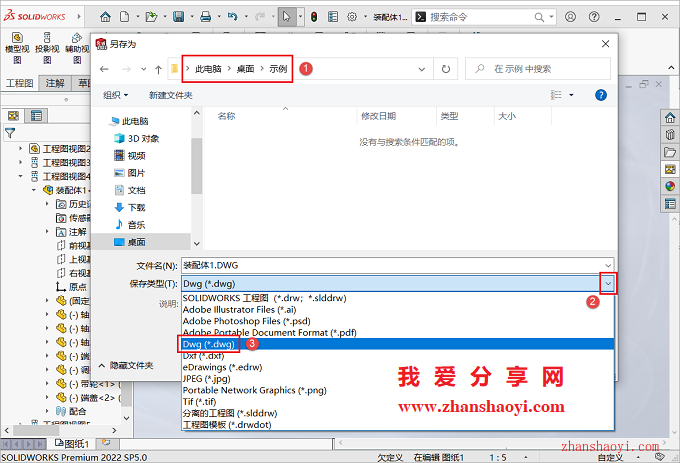Click the Projected View tool icon
The image size is (680, 463).
click(47, 48)
